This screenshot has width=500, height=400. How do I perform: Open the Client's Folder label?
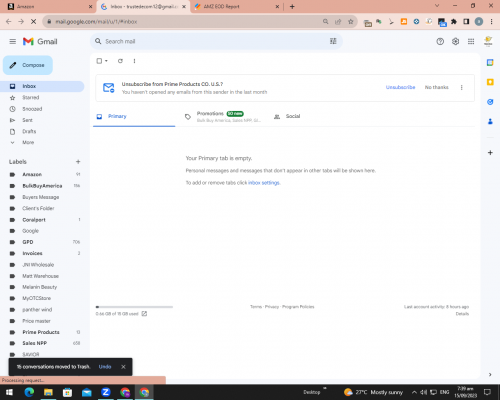(x=38, y=208)
